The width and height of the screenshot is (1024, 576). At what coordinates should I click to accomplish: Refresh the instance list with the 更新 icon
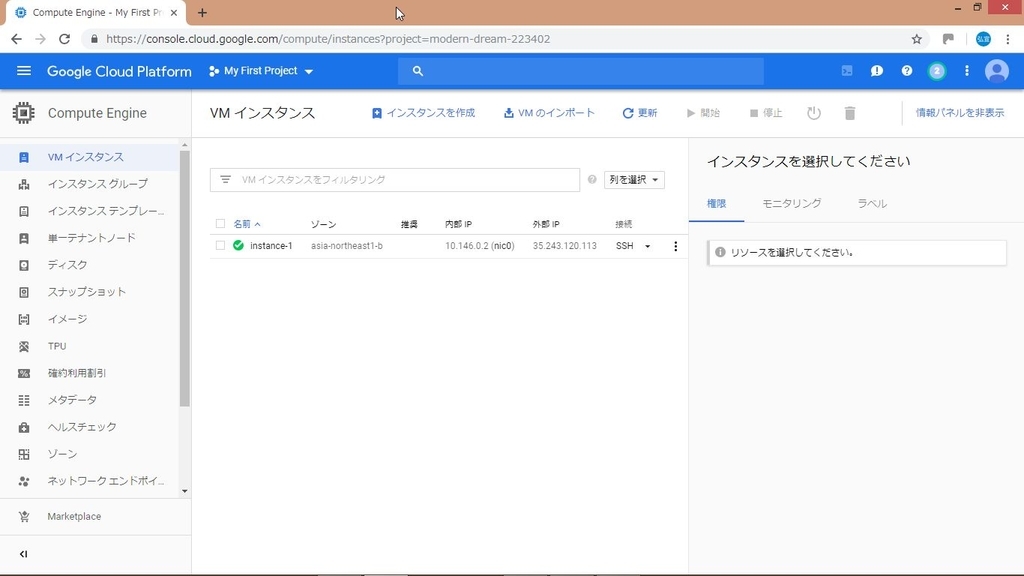(640, 113)
